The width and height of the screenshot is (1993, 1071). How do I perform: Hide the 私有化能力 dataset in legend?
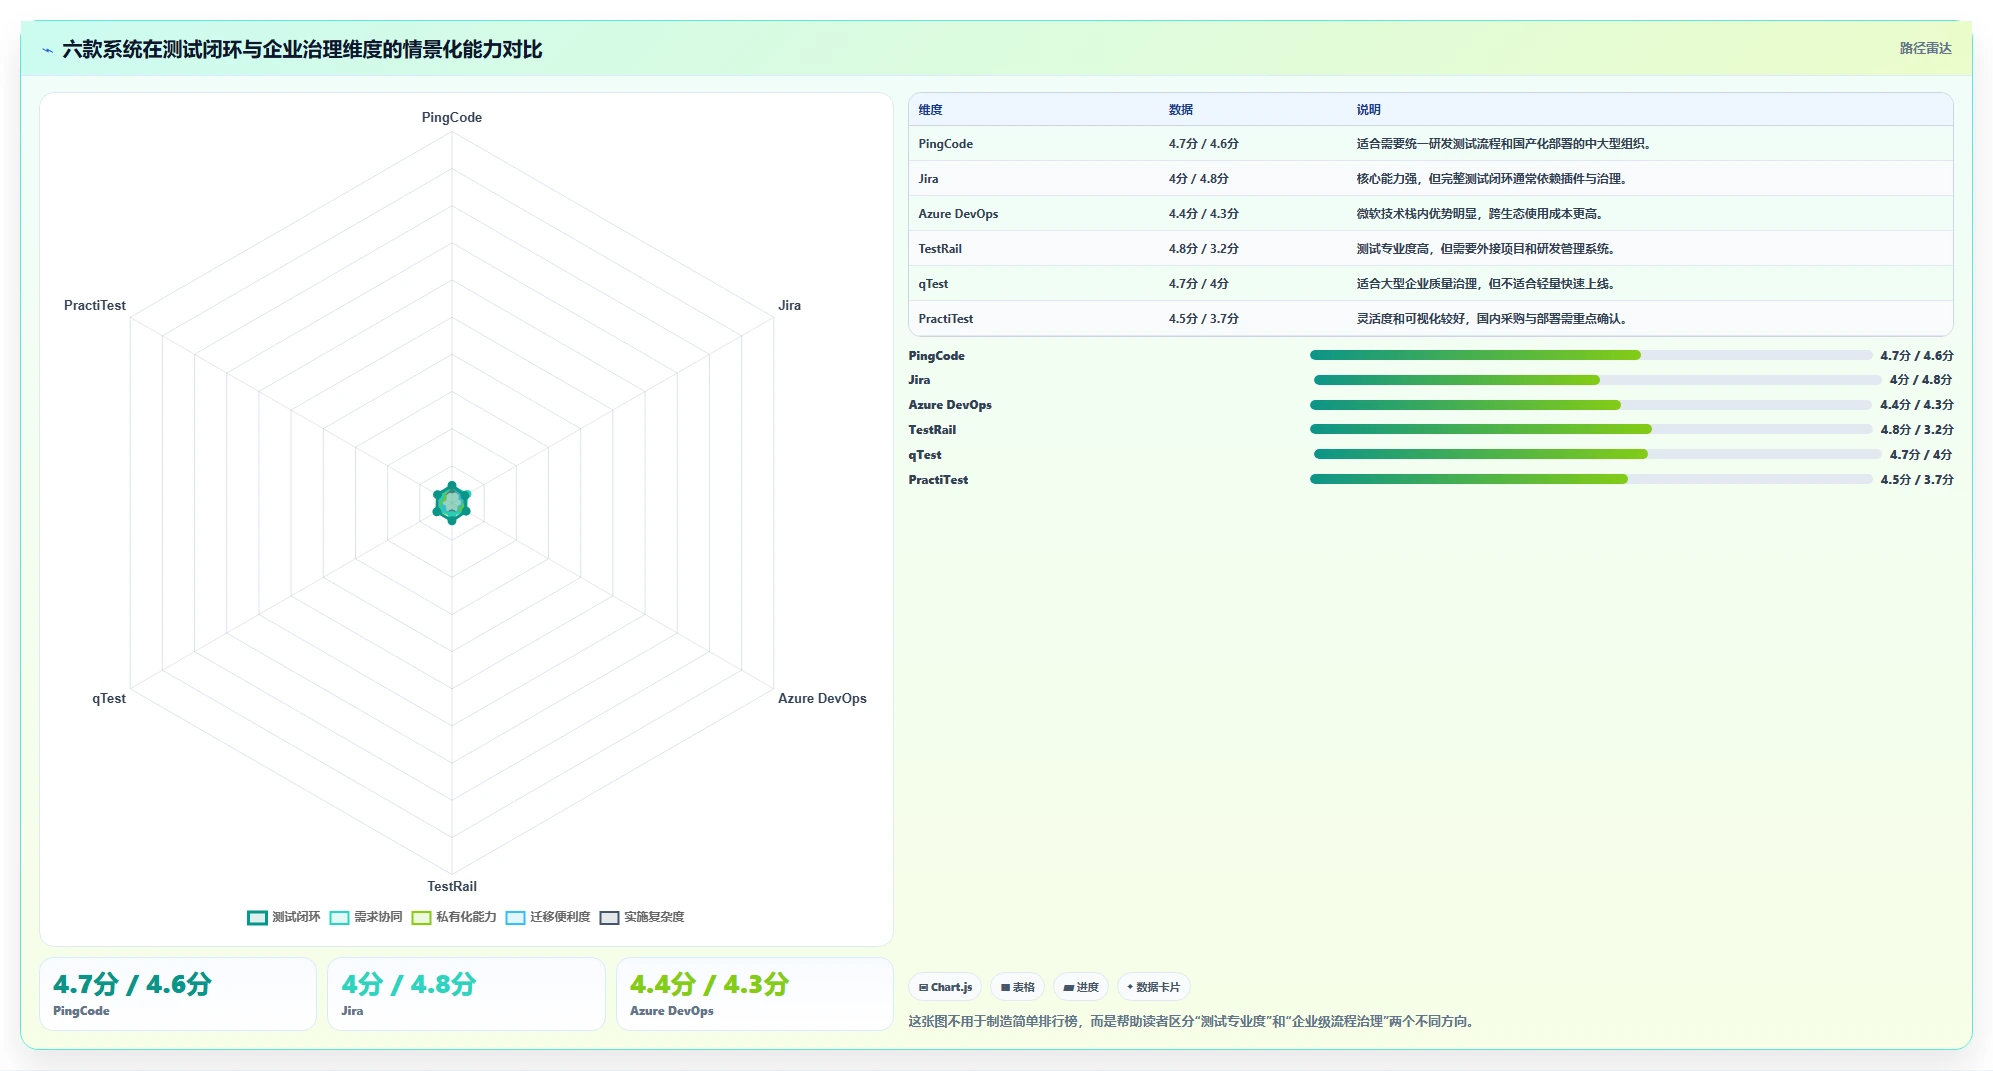[x=454, y=917]
